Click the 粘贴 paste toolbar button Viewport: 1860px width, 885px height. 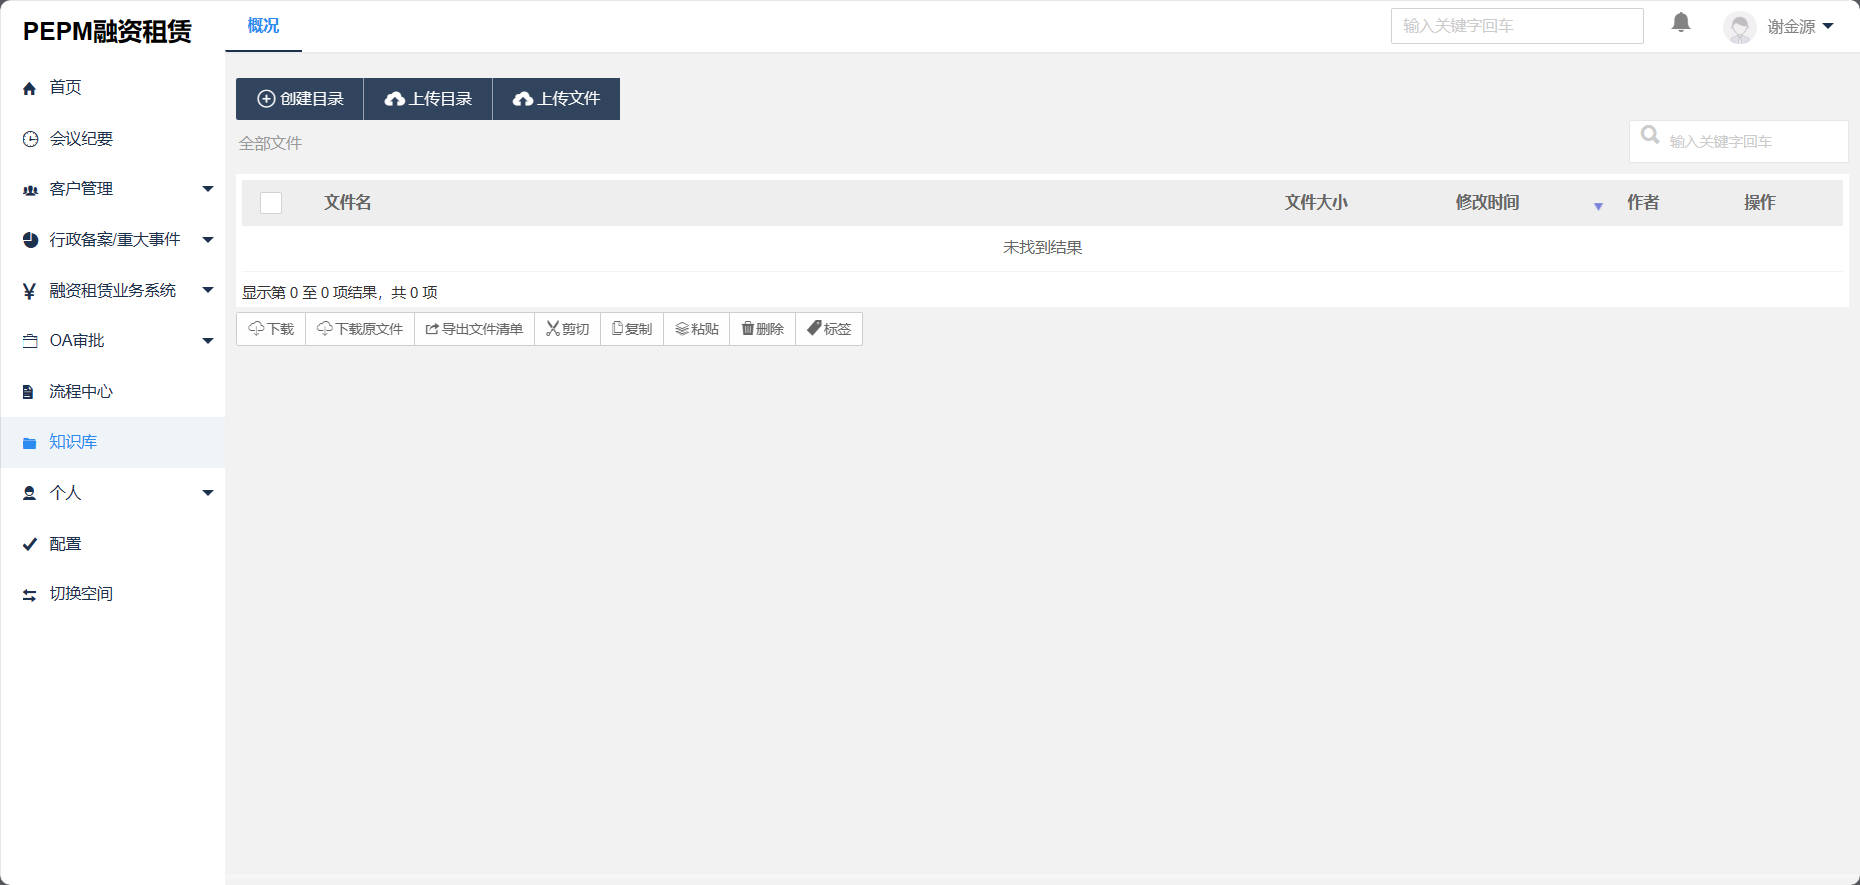pos(697,329)
